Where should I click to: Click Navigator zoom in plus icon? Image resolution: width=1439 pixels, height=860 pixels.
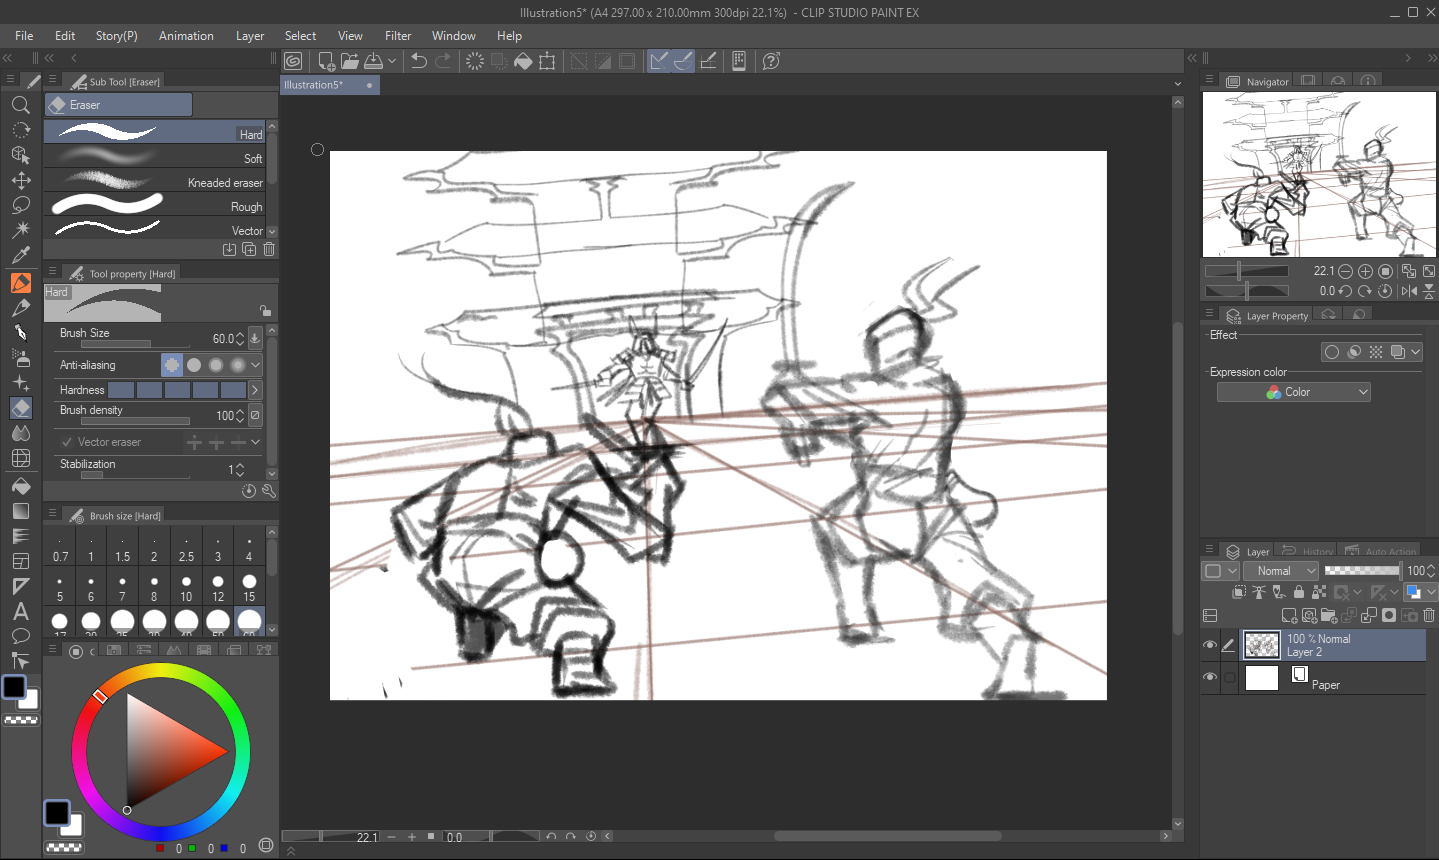pos(1365,271)
